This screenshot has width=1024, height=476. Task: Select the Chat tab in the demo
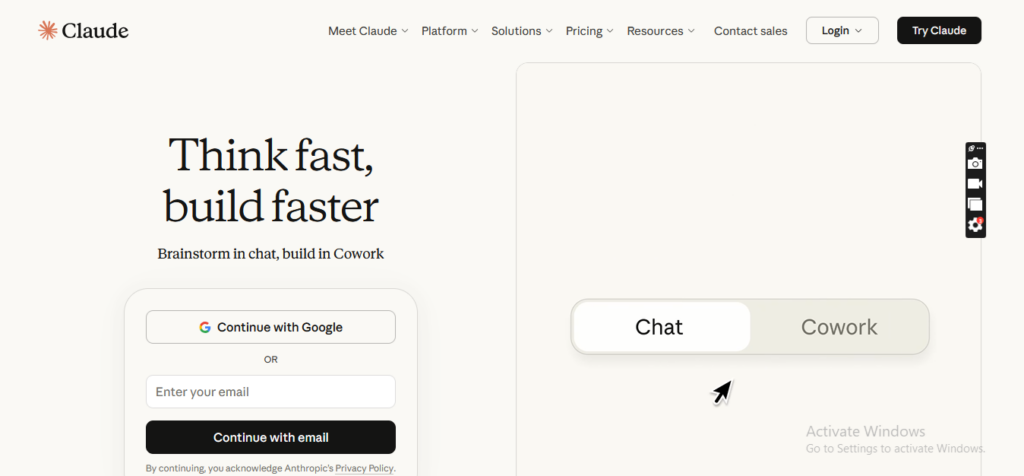coord(660,326)
